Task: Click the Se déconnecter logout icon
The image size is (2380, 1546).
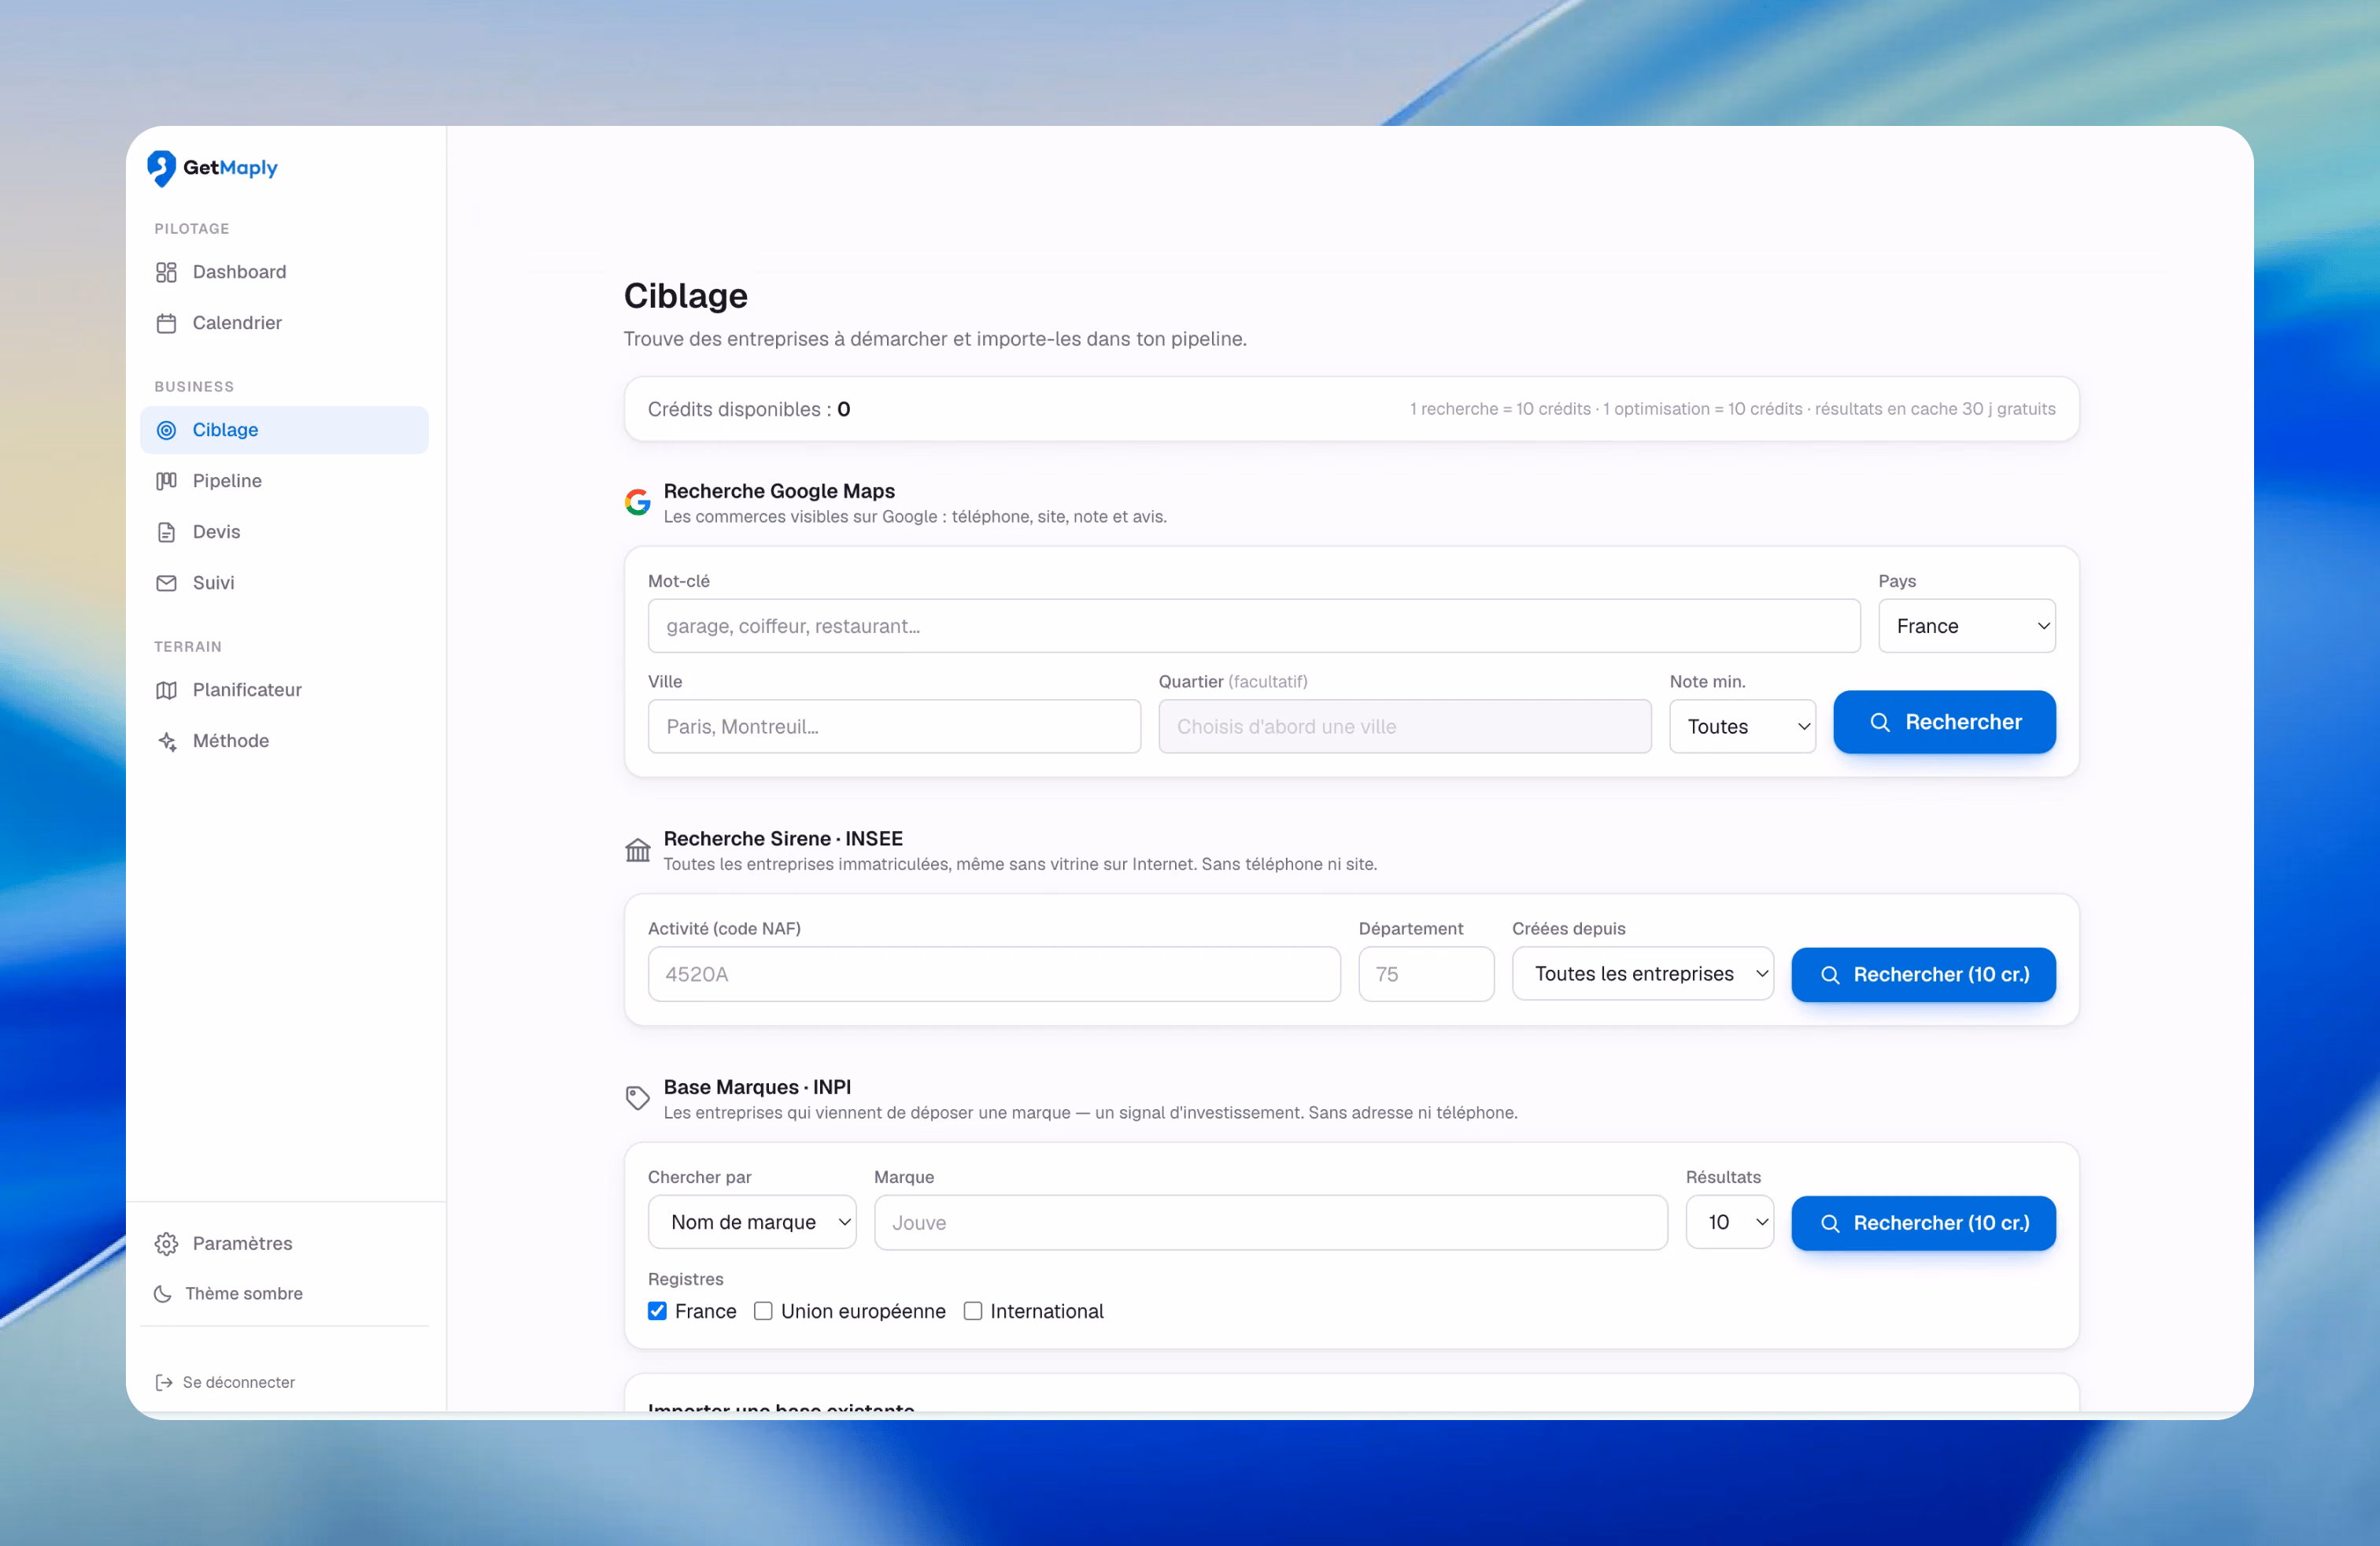Action: (164, 1382)
